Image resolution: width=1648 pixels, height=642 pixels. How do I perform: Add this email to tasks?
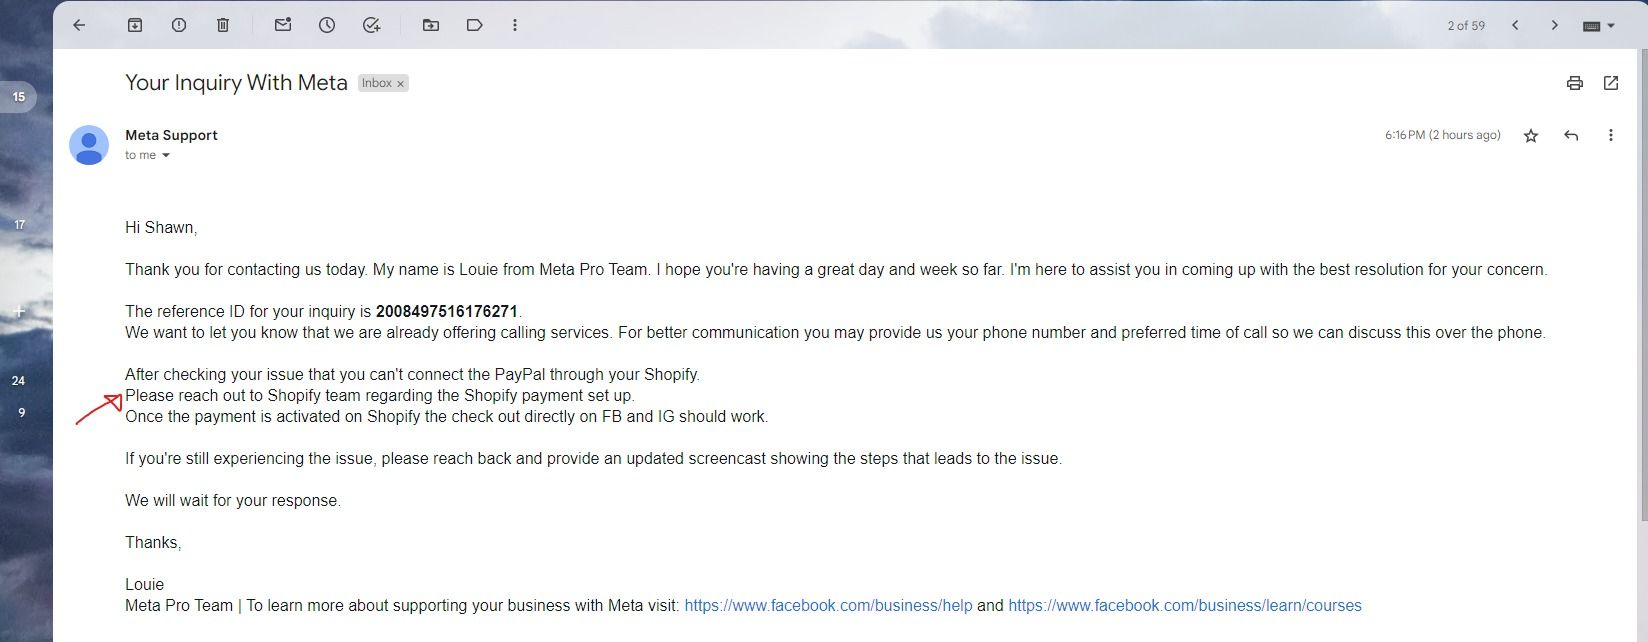pyautogui.click(x=371, y=25)
